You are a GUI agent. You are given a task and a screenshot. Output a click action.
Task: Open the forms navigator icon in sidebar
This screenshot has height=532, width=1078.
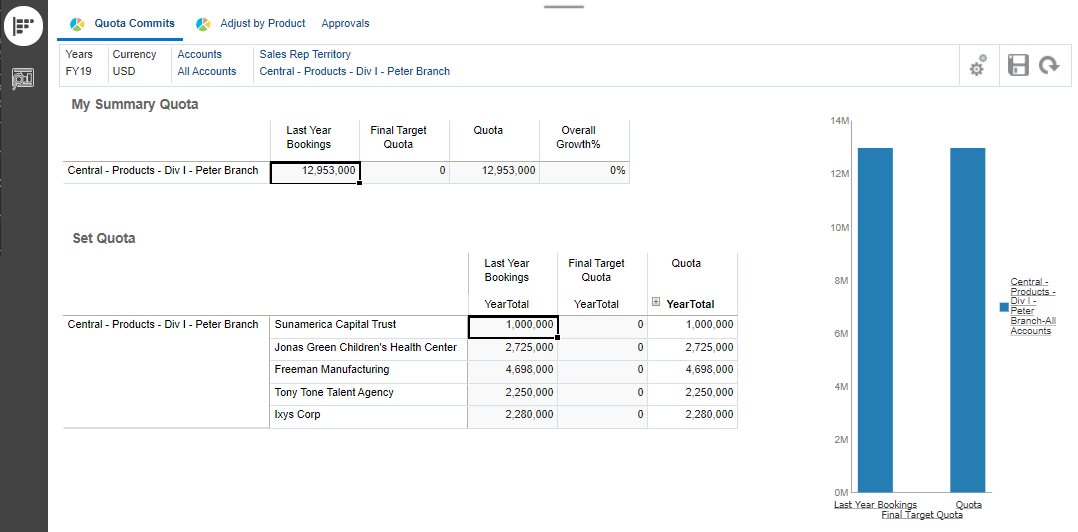23,27
